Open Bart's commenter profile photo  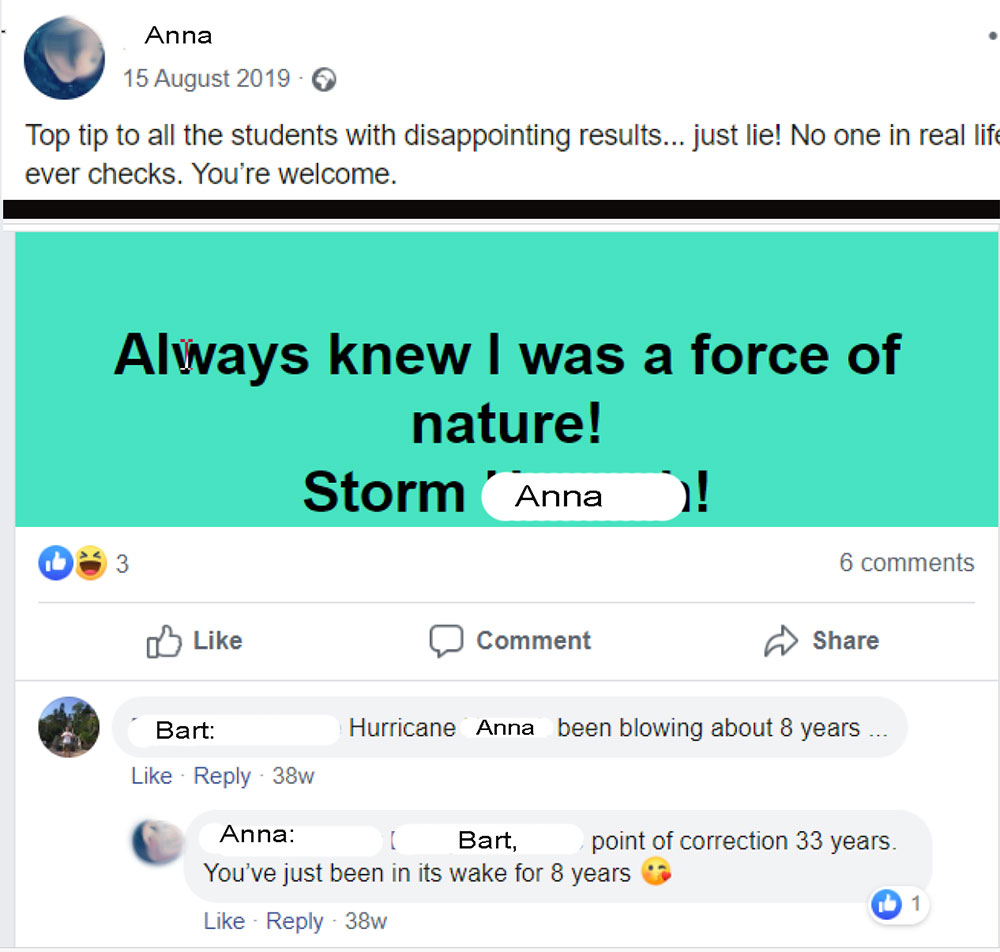(69, 727)
